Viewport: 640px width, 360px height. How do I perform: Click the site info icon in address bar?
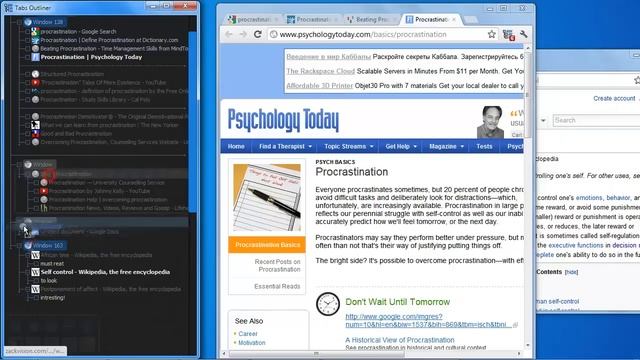(x=274, y=35)
